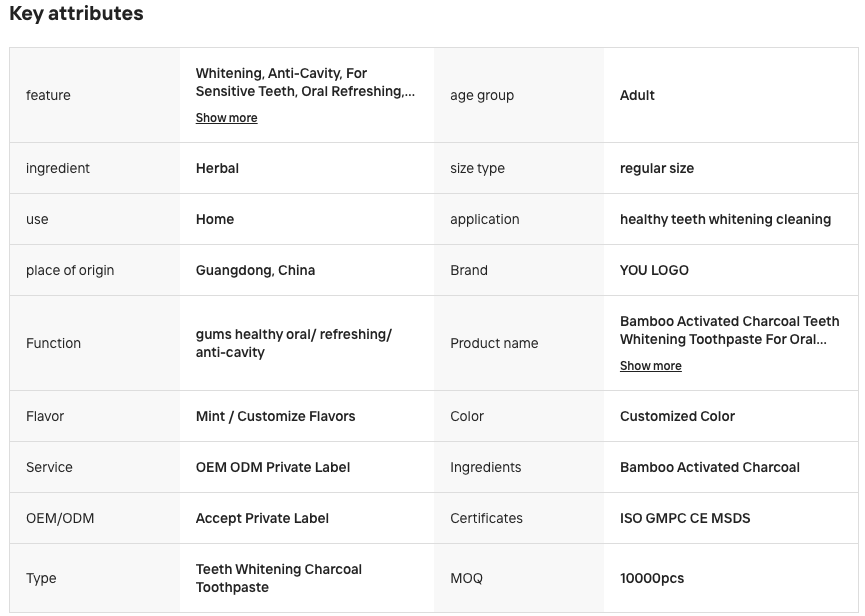The image size is (865, 616).
Task: Click Bamboo Activated Charcoal Teeth product name
Action: [729, 330]
